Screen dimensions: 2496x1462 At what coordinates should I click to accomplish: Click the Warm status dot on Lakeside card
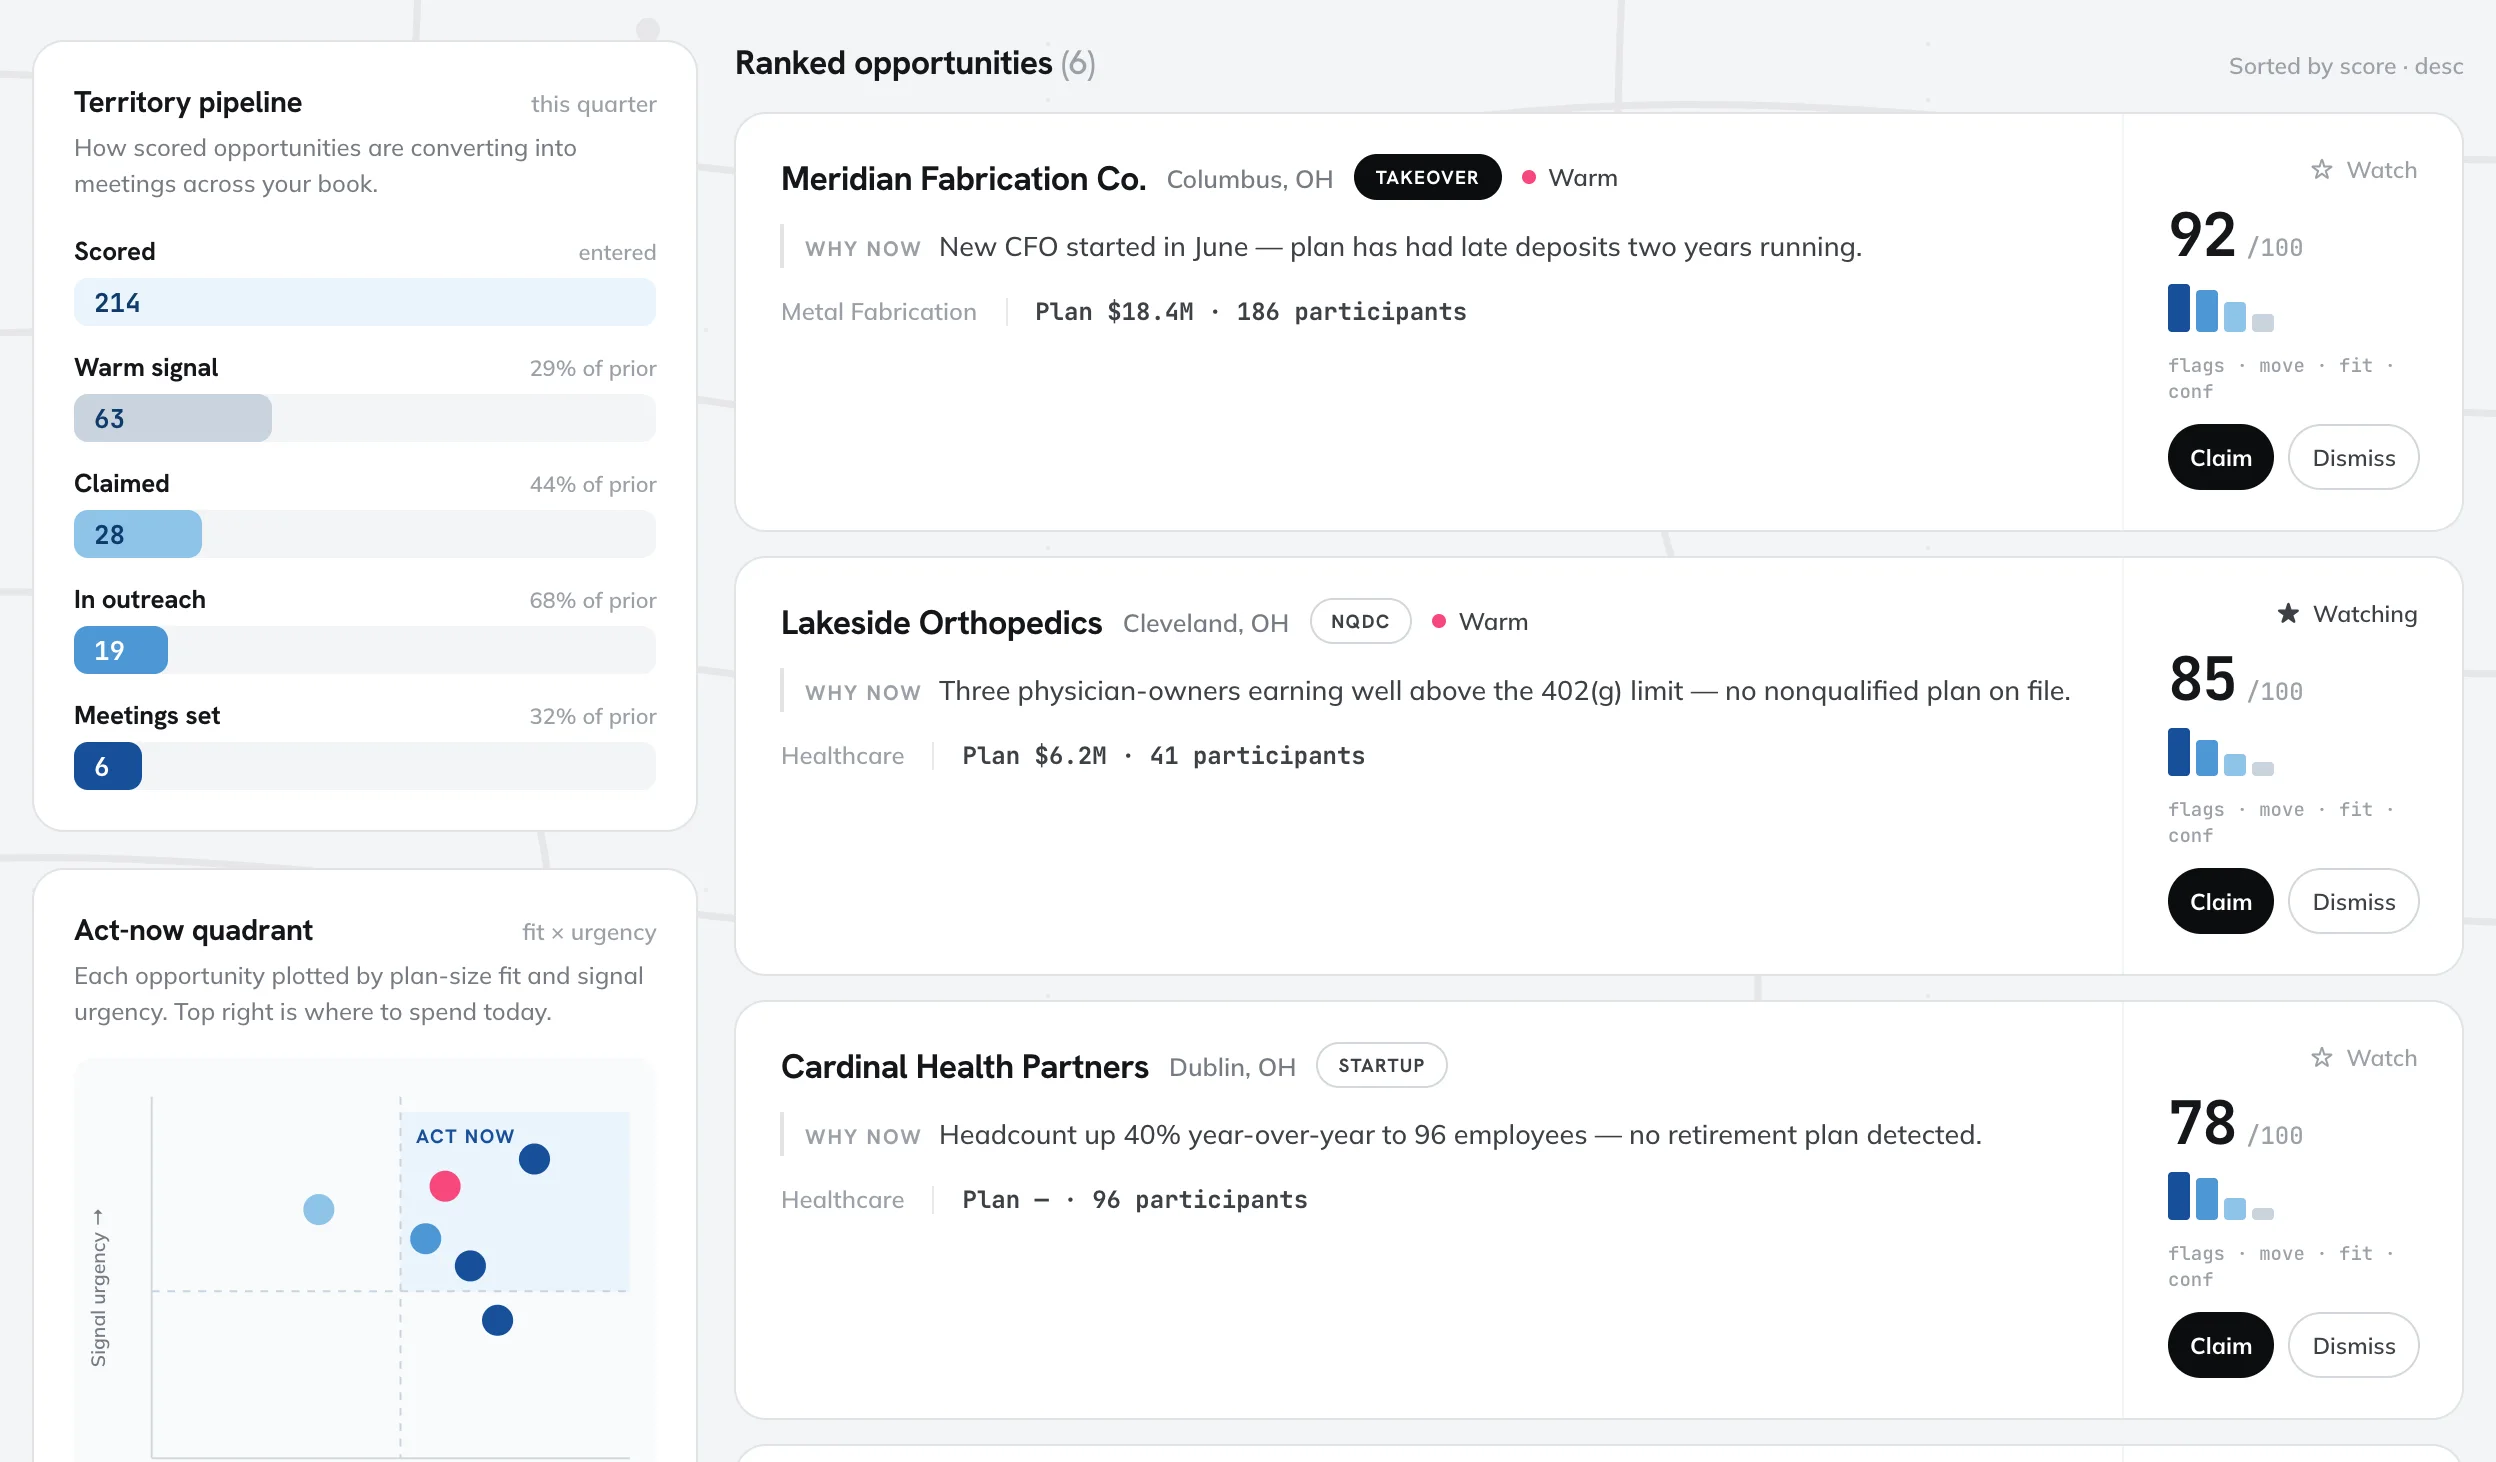pos(1439,622)
